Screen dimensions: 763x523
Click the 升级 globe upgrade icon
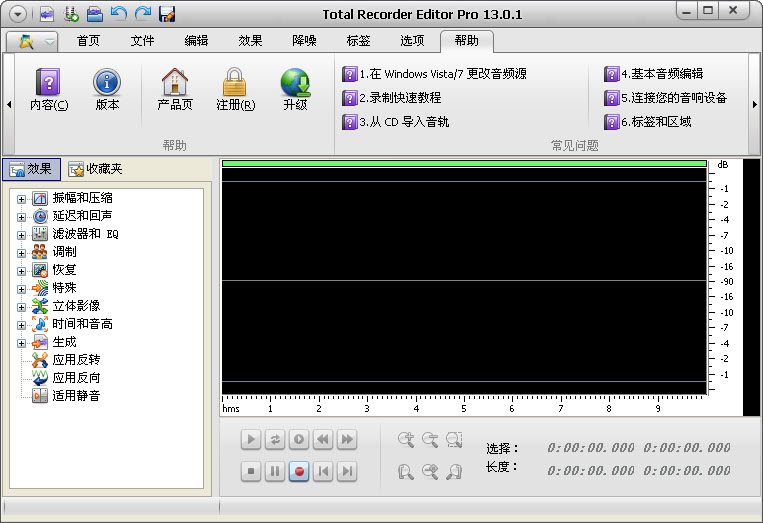295,89
